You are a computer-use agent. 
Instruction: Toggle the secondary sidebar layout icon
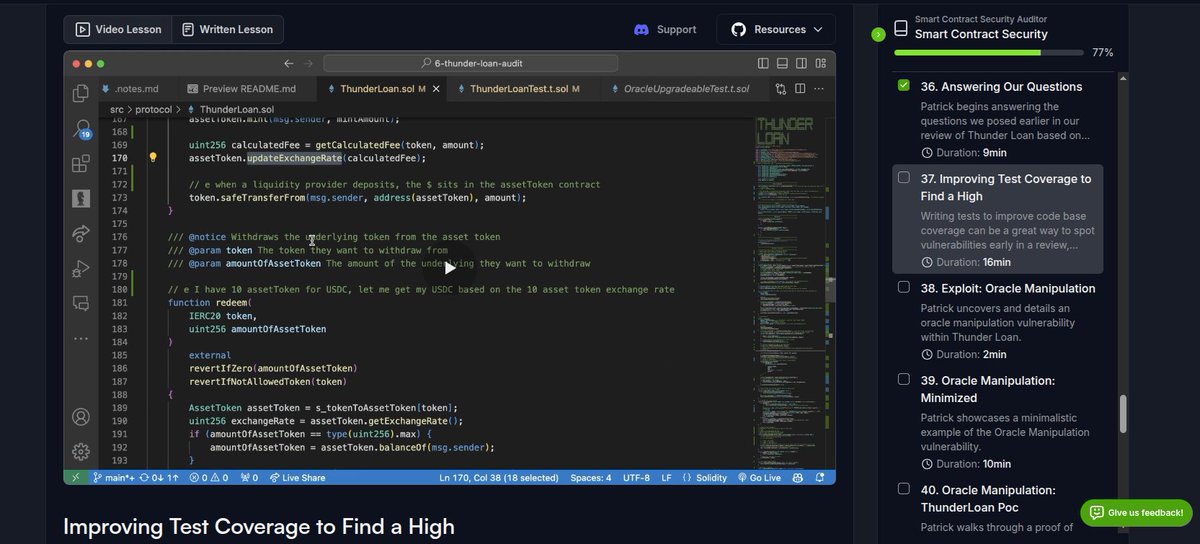click(x=801, y=63)
